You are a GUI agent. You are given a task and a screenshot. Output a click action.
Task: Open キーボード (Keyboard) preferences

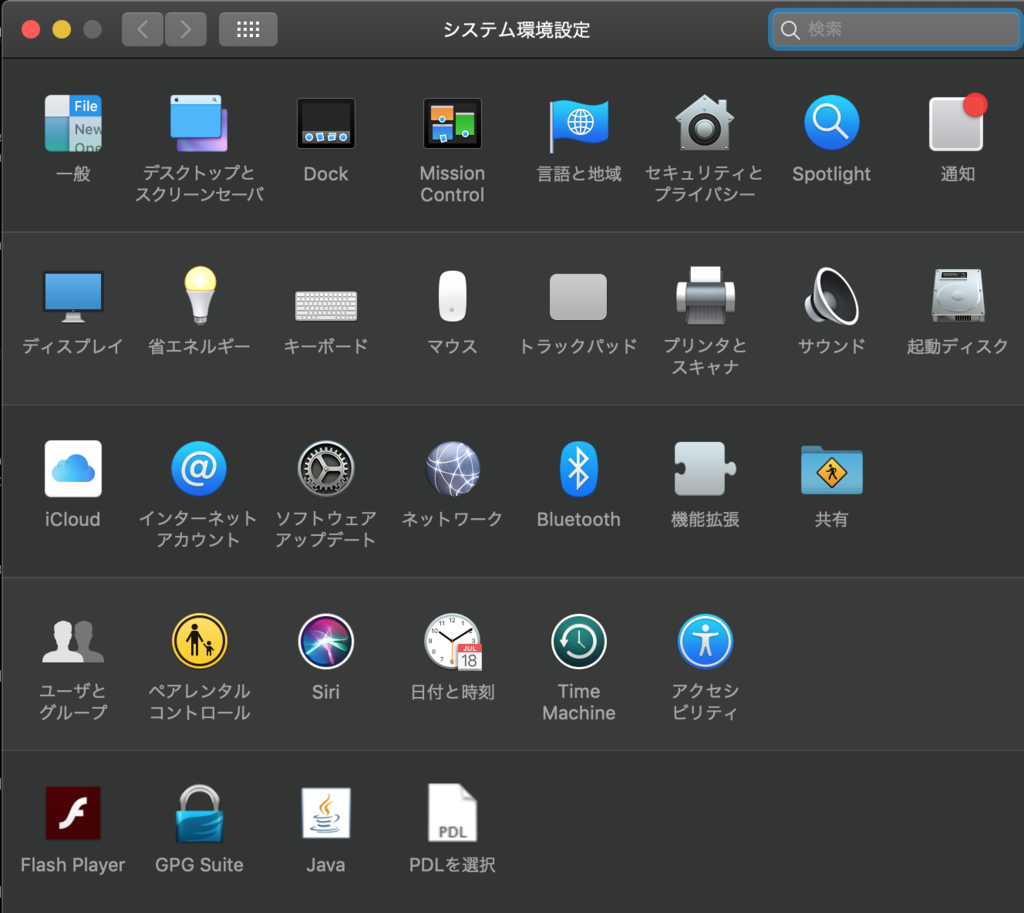tap(326, 296)
